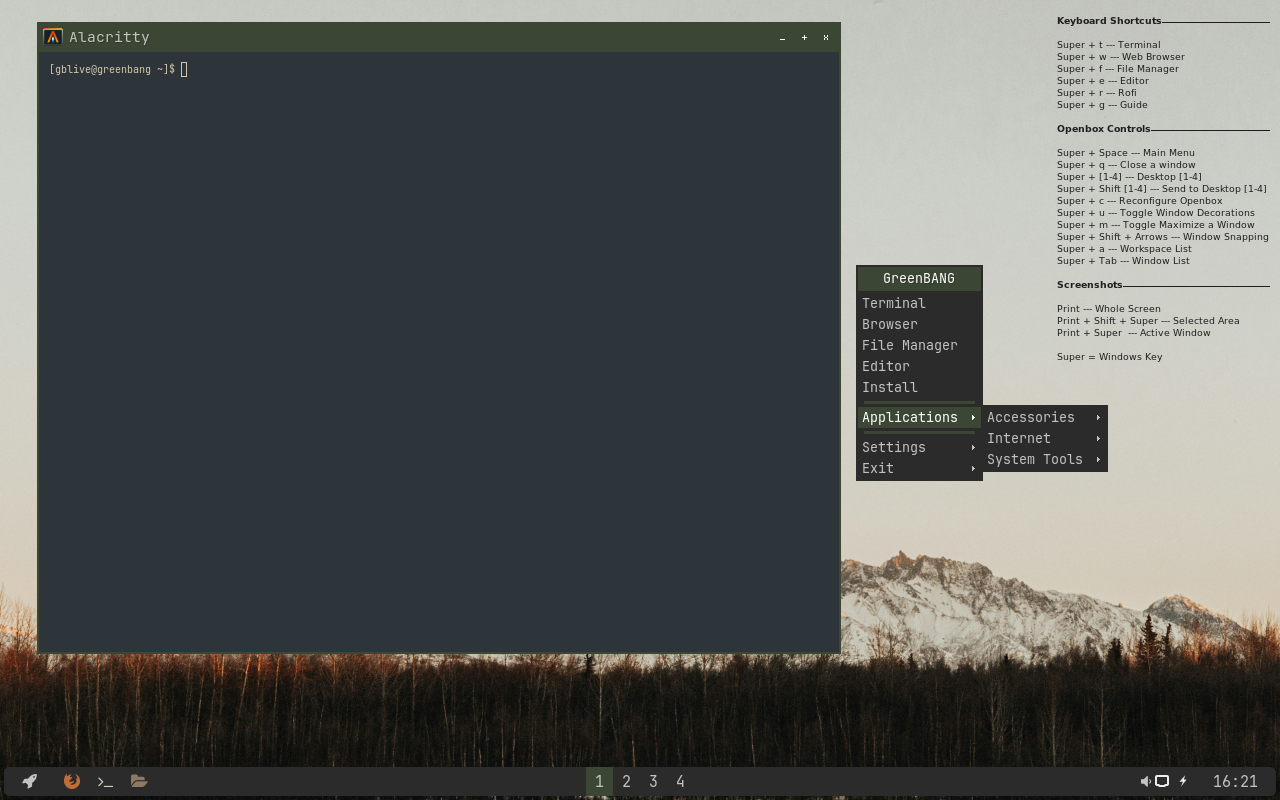
Task: Click the volume speaker tray icon
Action: 1145,781
